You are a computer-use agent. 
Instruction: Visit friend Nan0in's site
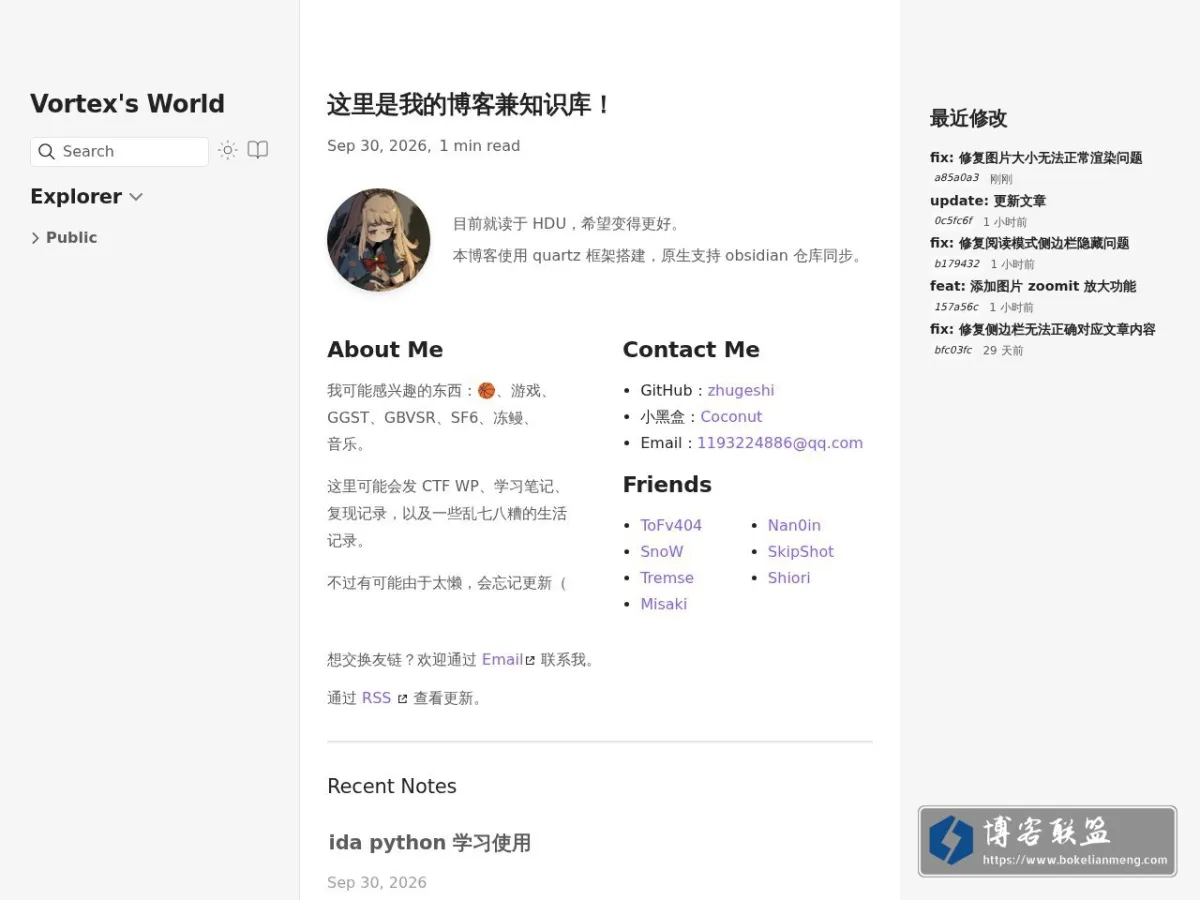click(x=794, y=525)
